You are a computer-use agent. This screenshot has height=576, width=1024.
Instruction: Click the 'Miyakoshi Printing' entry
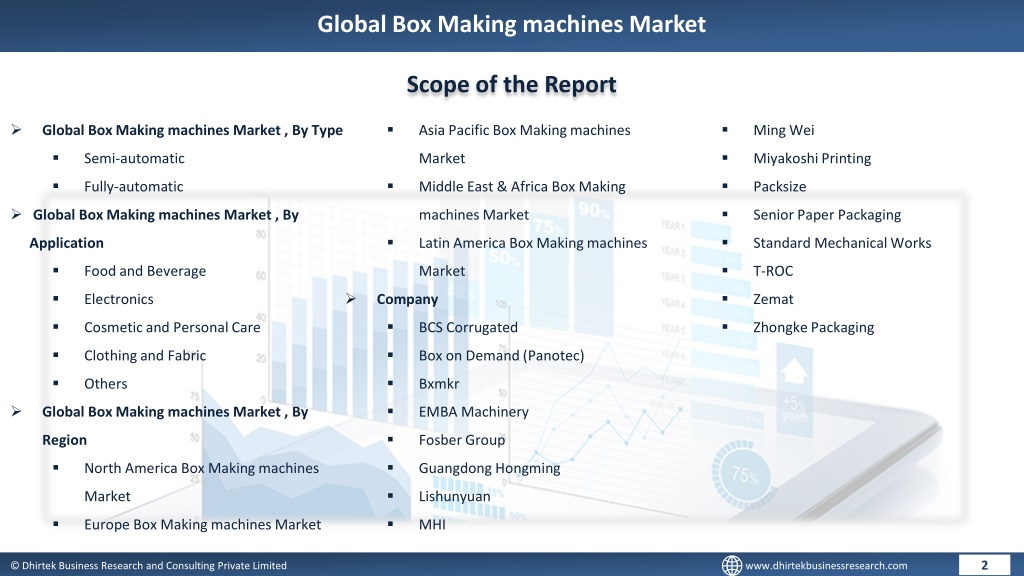[x=812, y=158]
